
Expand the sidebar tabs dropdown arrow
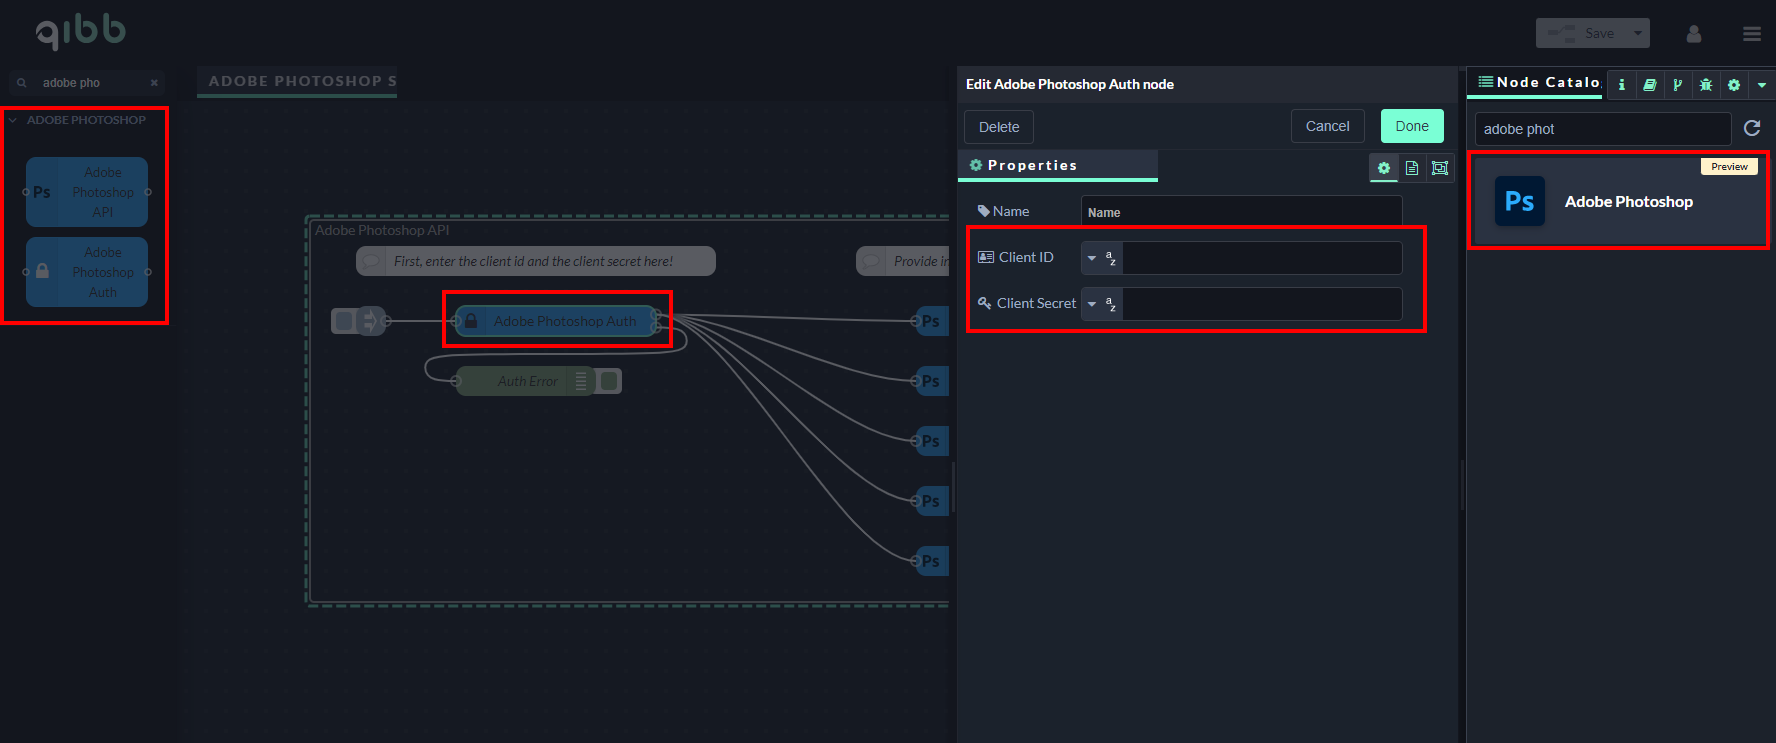click(x=1761, y=85)
